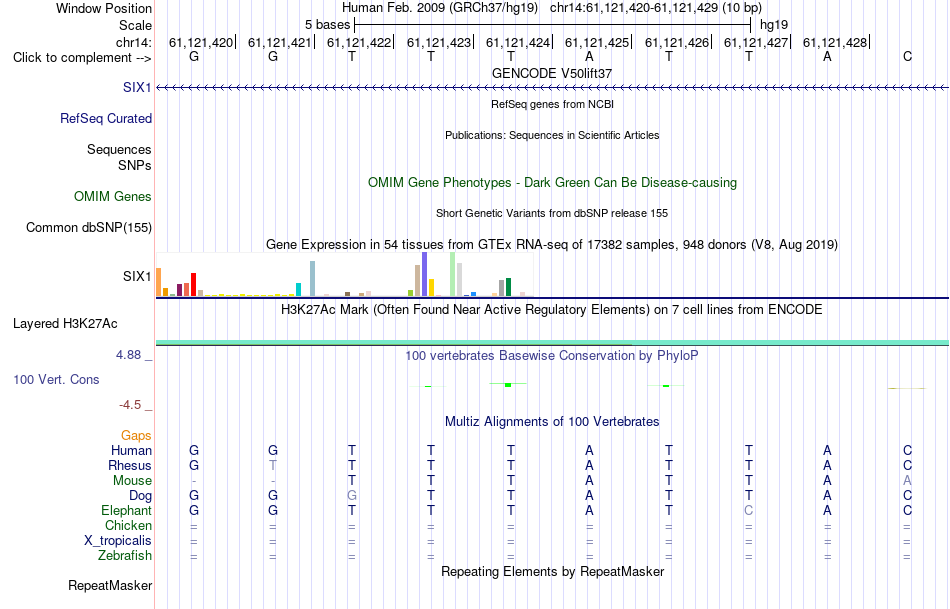Click position label 61,121,420
The image size is (950, 609).
tap(201, 42)
